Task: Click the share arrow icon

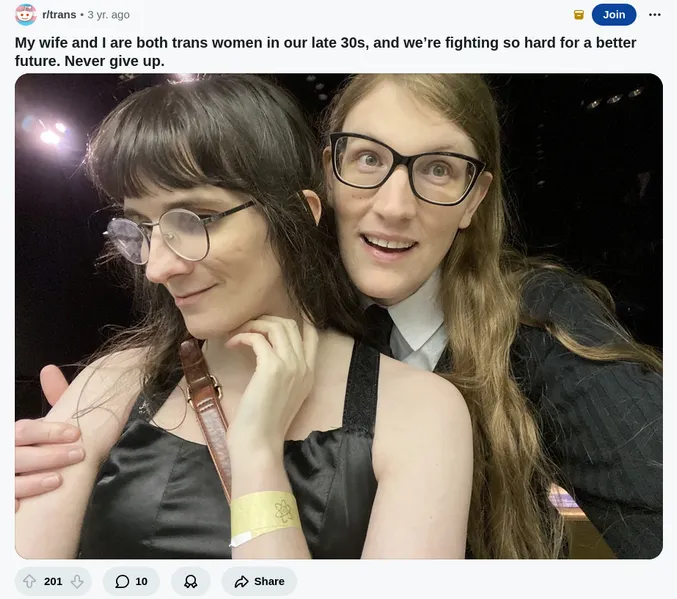Action: click(x=241, y=581)
